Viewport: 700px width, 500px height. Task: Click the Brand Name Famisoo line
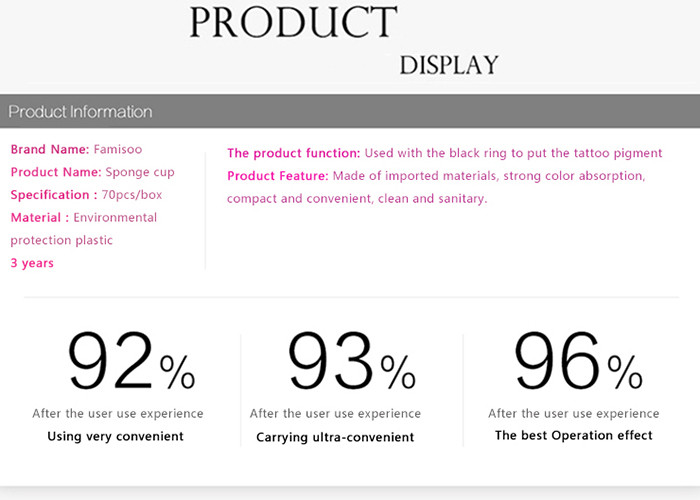coord(76,149)
